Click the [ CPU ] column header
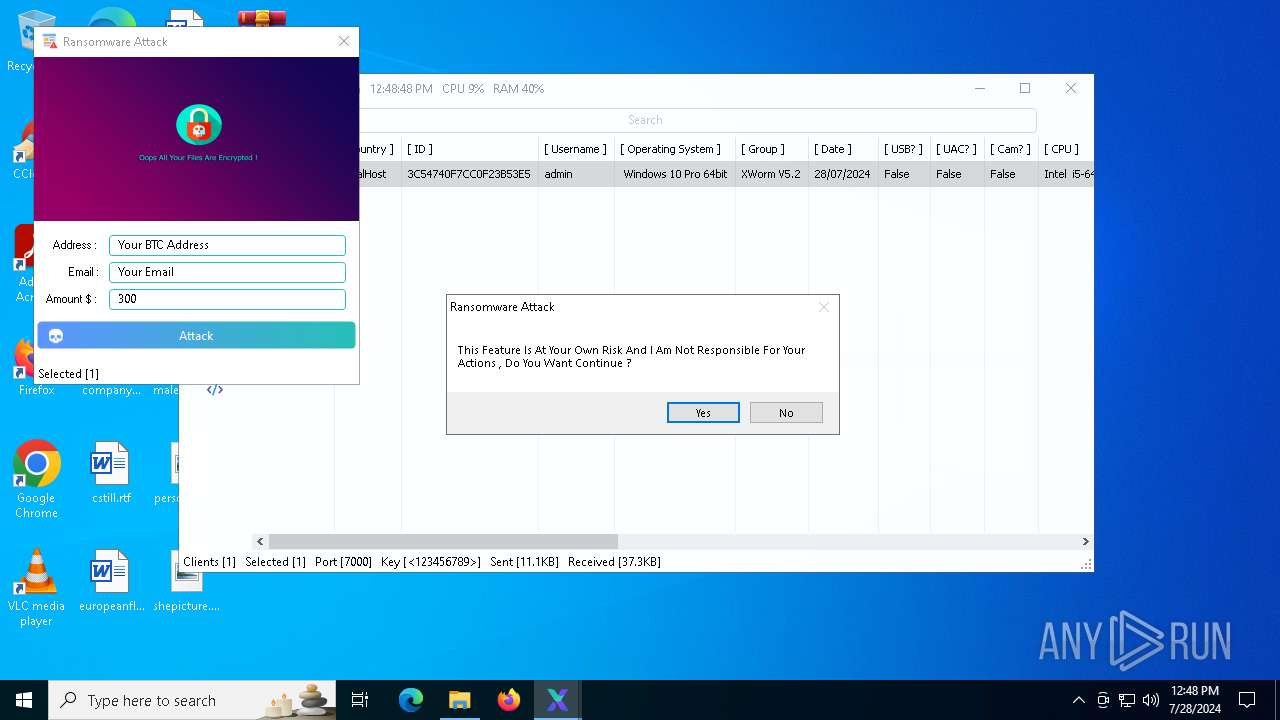 [1062, 149]
